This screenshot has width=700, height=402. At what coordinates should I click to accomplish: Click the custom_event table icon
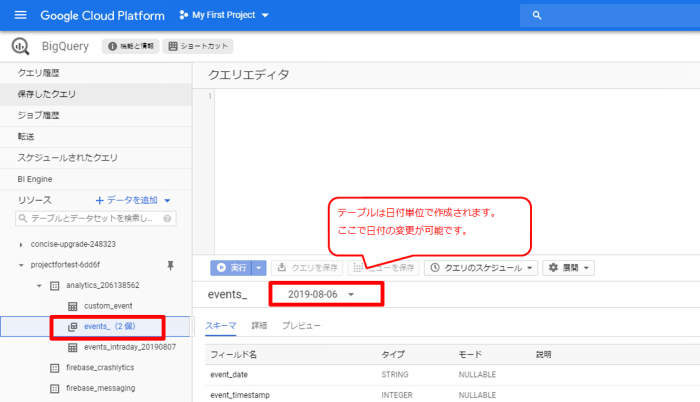pyautogui.click(x=72, y=306)
